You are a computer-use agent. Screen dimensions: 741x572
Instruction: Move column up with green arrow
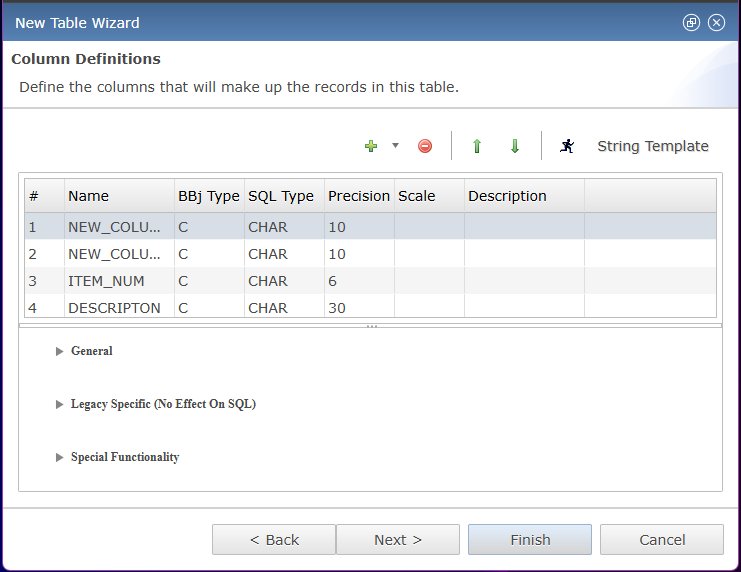click(477, 146)
